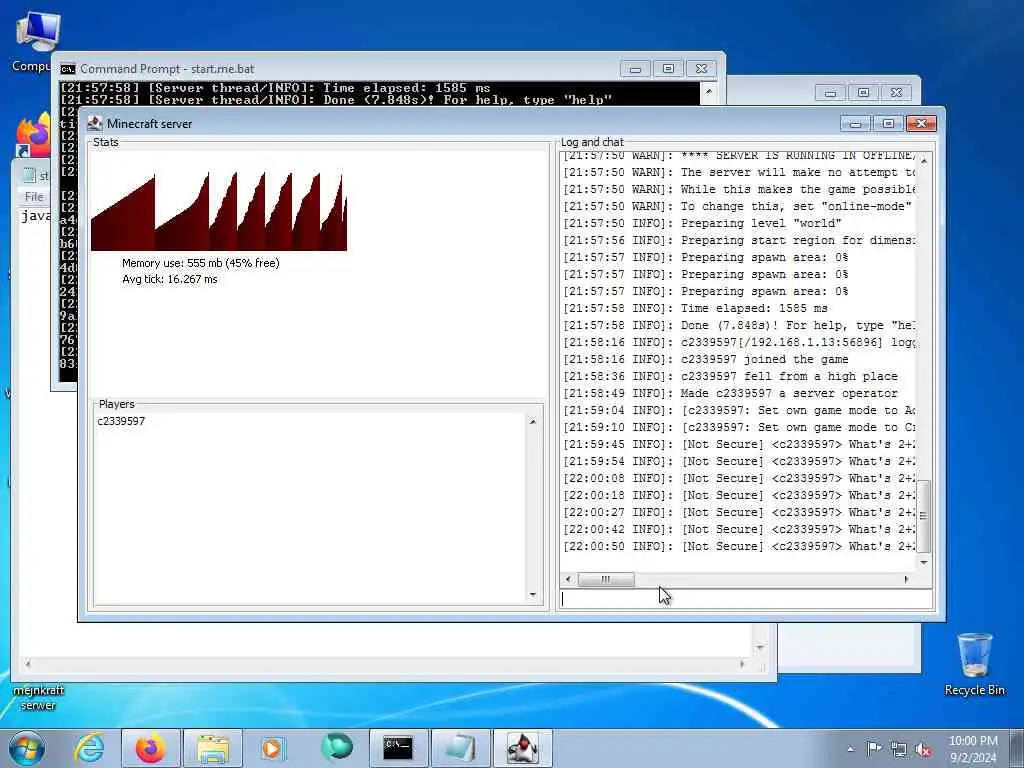
Task: Close the Minecraft server window
Action: pyautogui.click(x=921, y=123)
